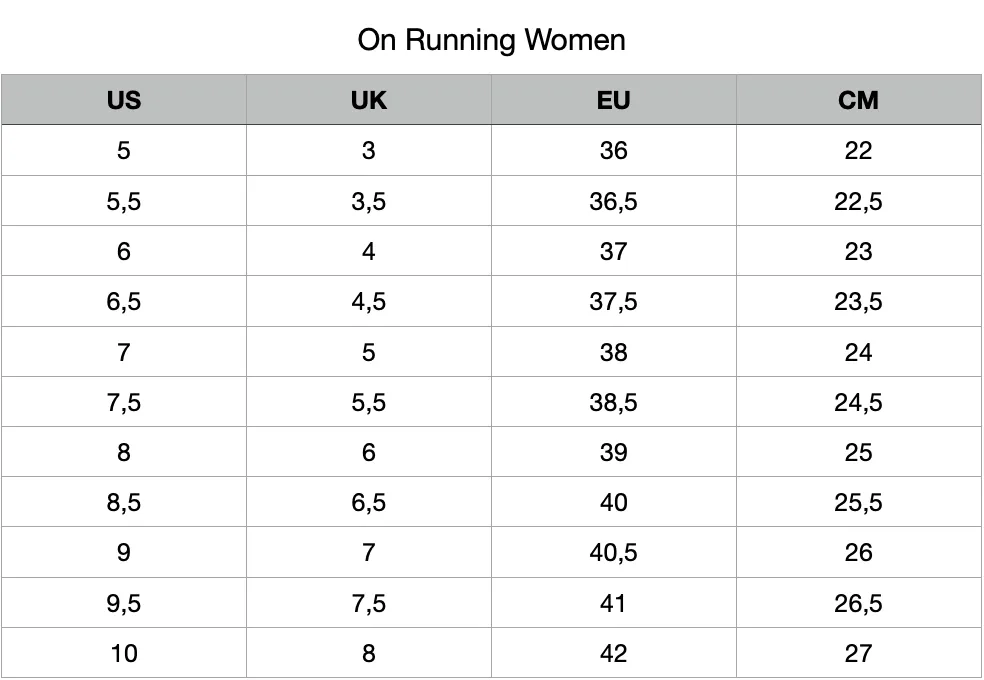The width and height of the screenshot is (984, 680).
Task: Select the US cell showing 8
Action: (x=124, y=452)
